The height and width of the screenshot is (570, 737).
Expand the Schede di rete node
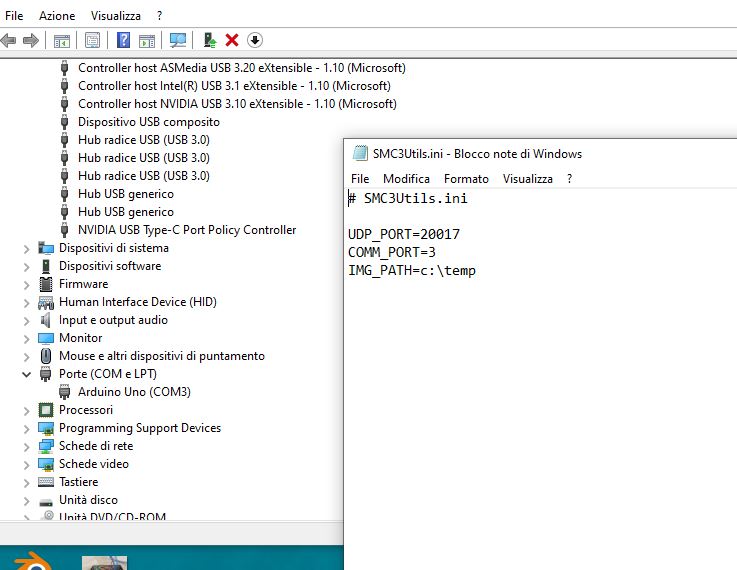[27, 446]
